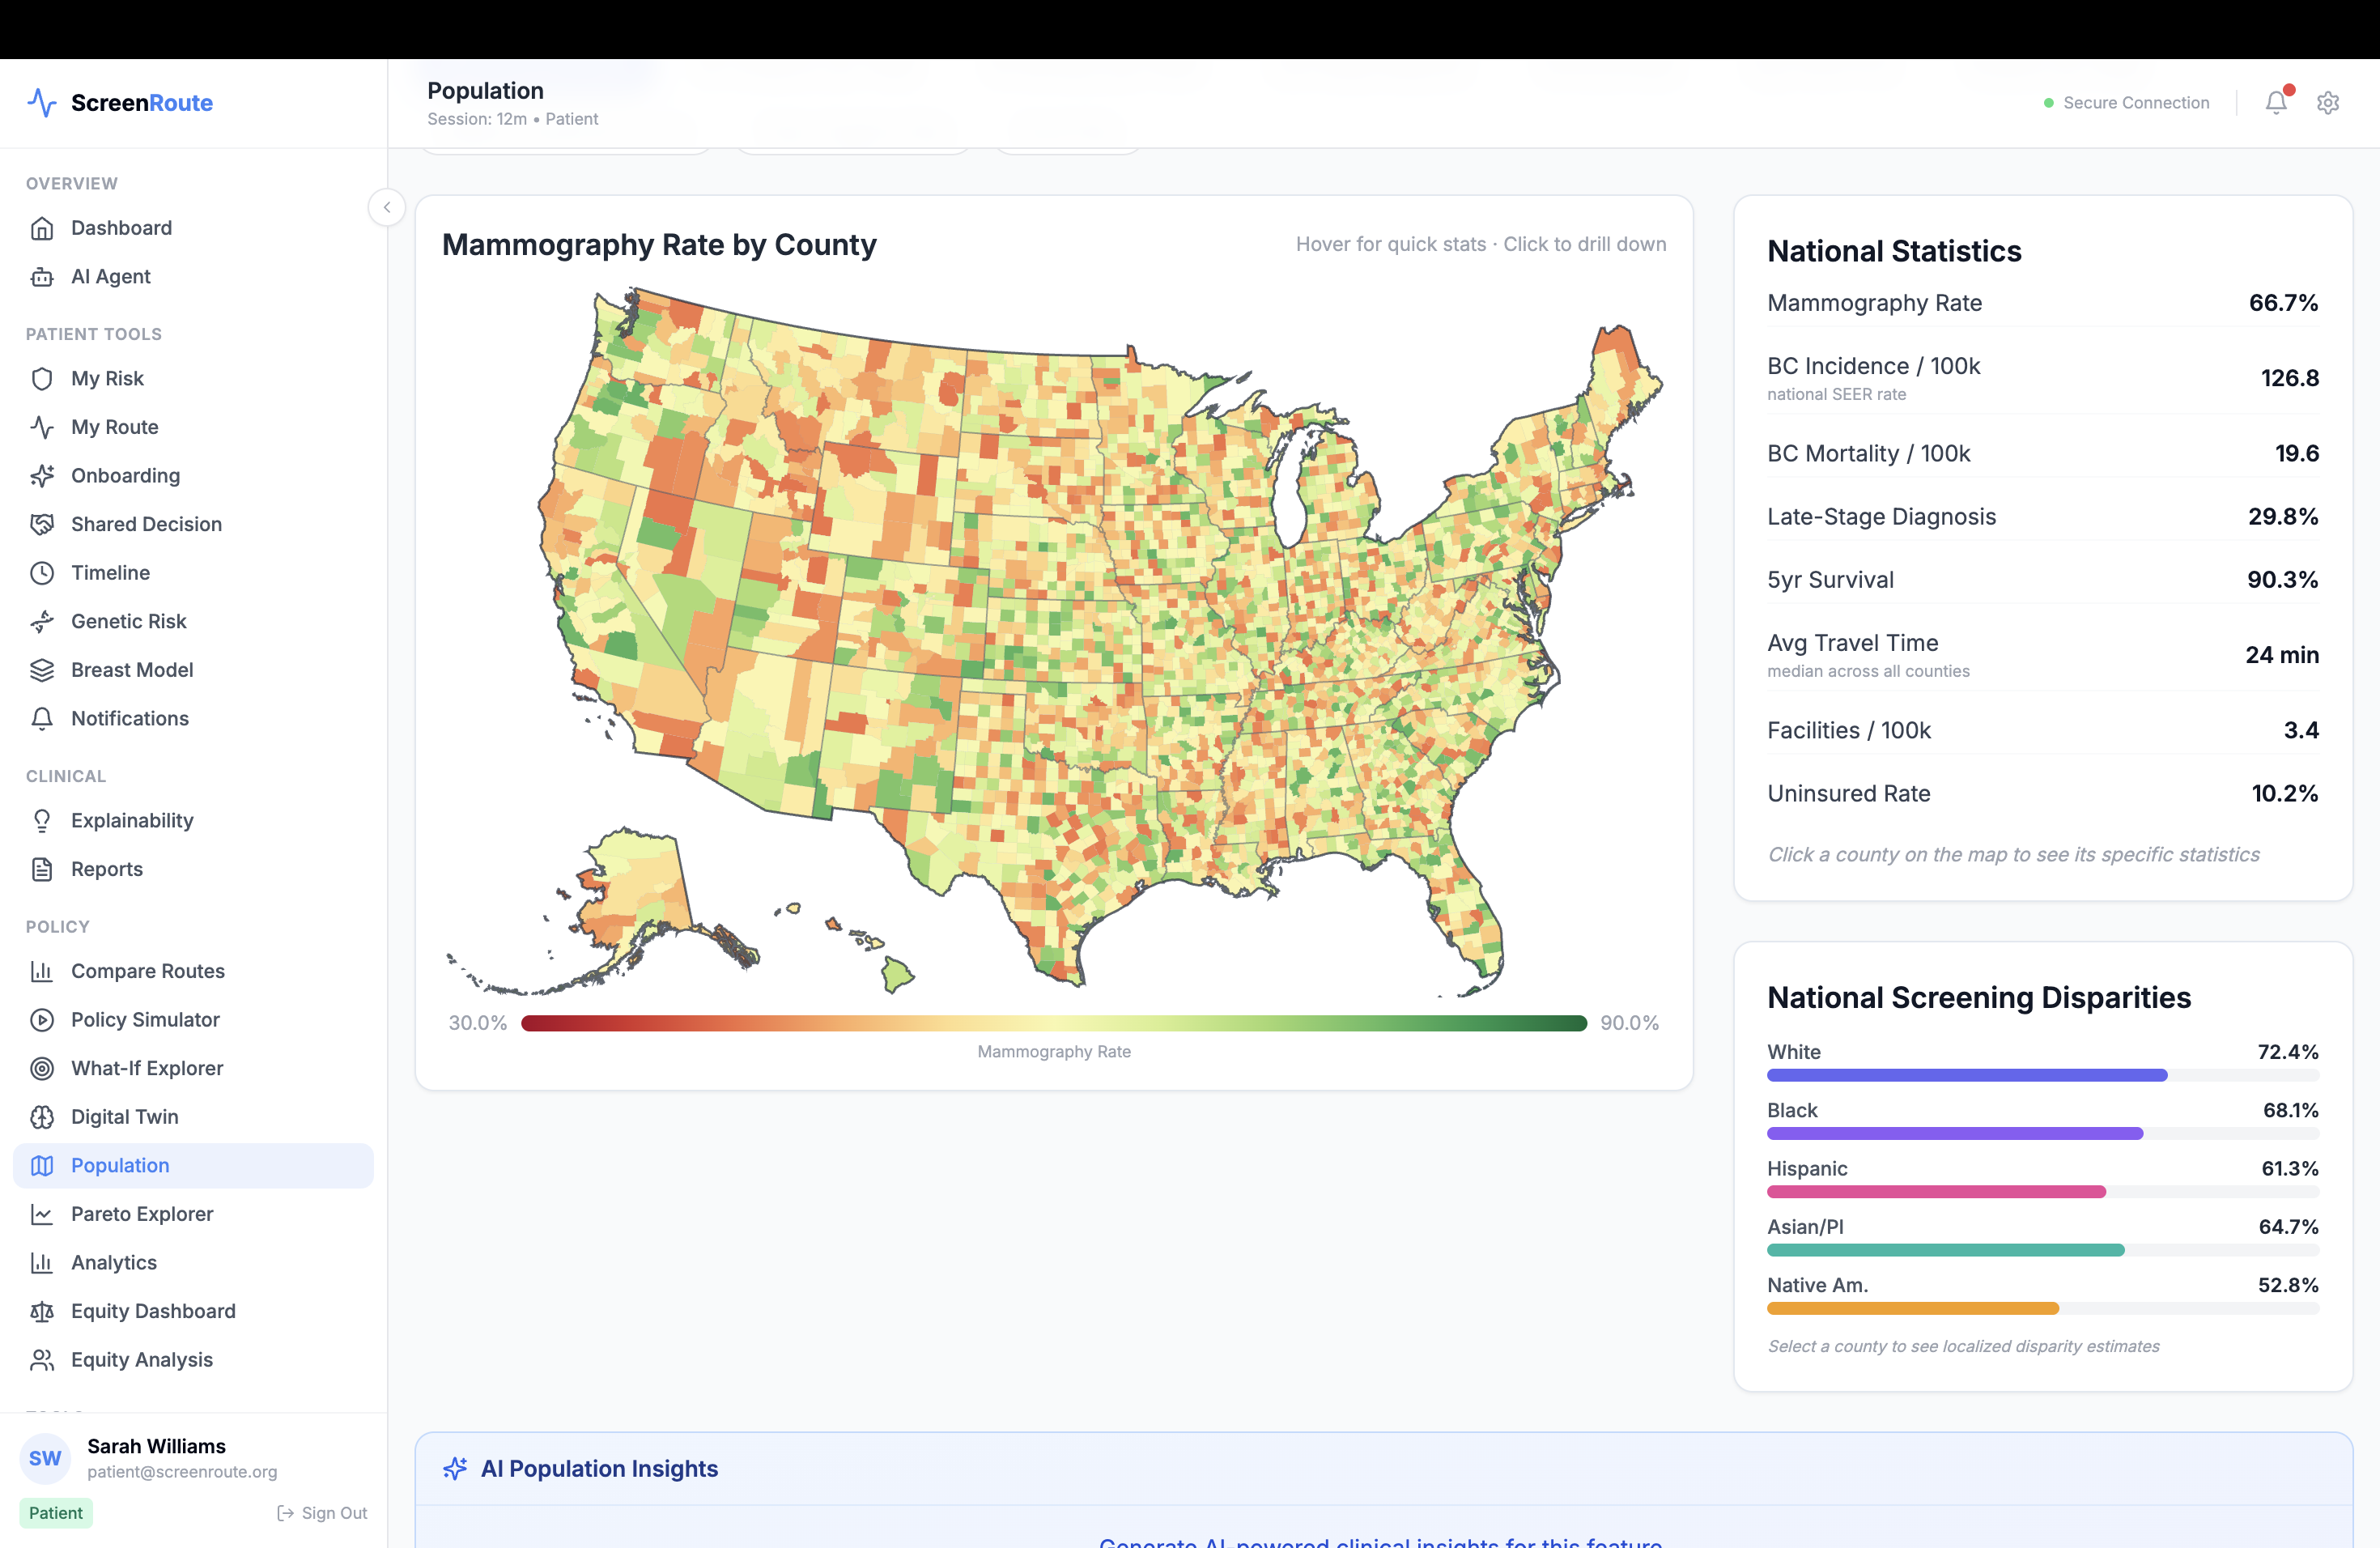Screen dimensions: 2380x1548
Task: Click the ScreenRoute pulse logo icon
Action: click(x=42, y=103)
